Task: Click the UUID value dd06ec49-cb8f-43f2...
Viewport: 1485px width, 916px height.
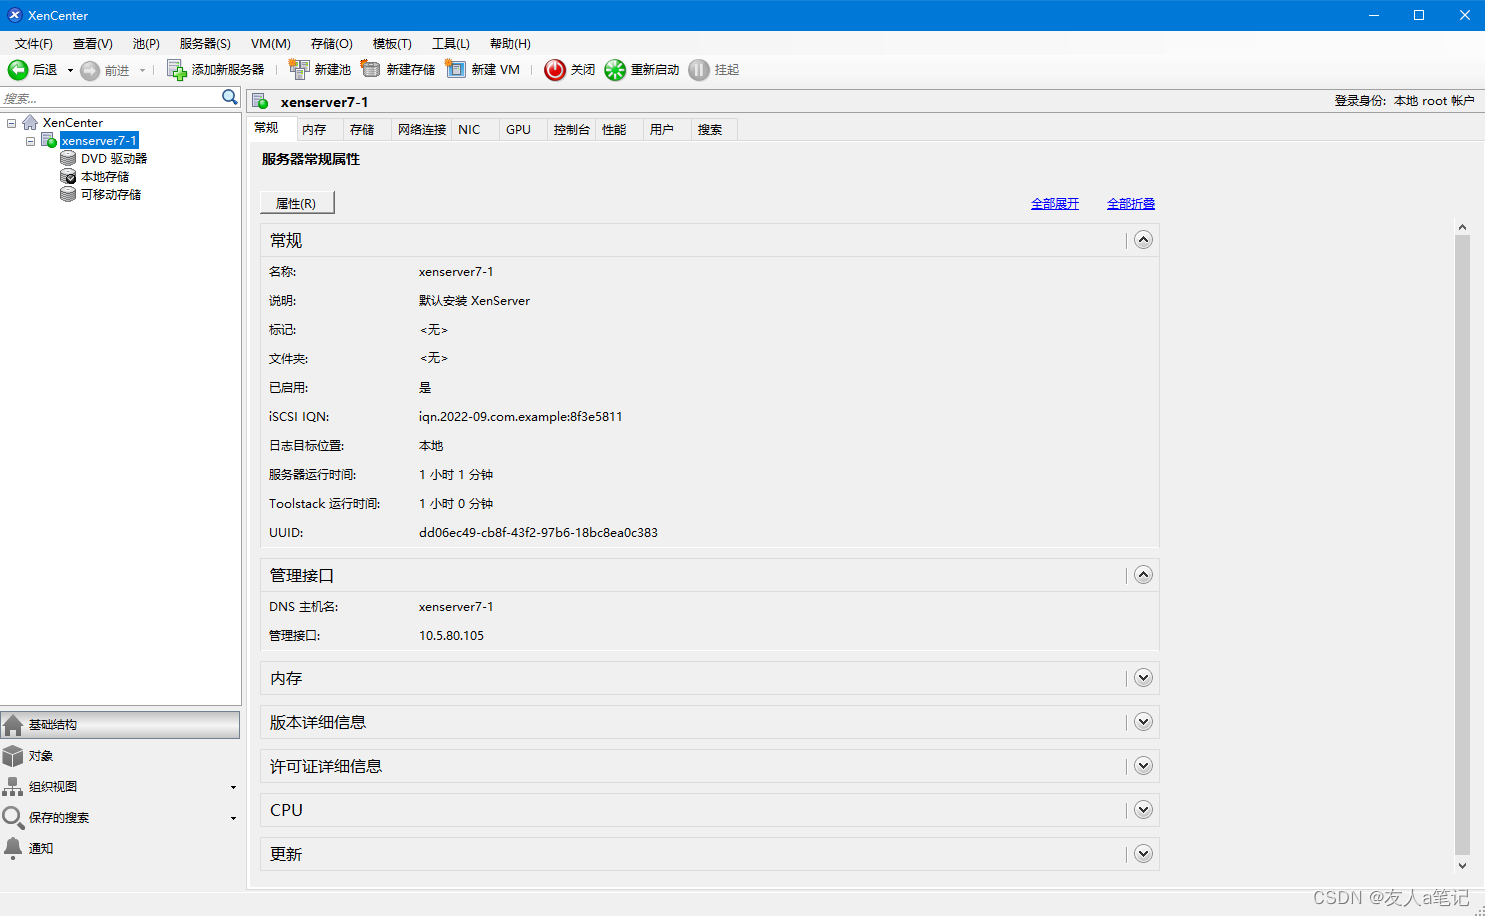Action: (538, 533)
